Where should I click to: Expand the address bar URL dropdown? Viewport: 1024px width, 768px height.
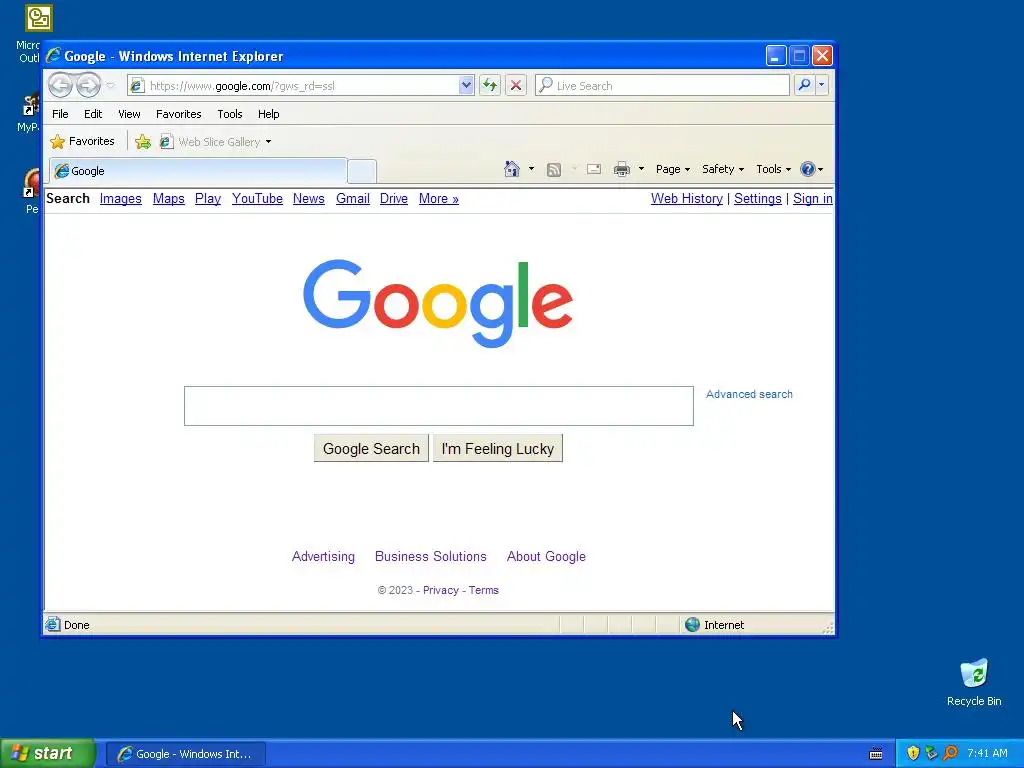tap(466, 85)
